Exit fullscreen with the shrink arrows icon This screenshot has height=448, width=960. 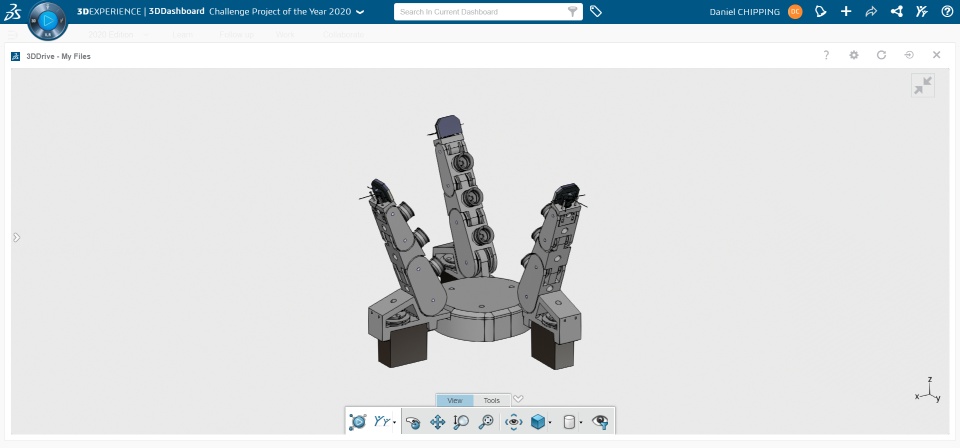(923, 86)
